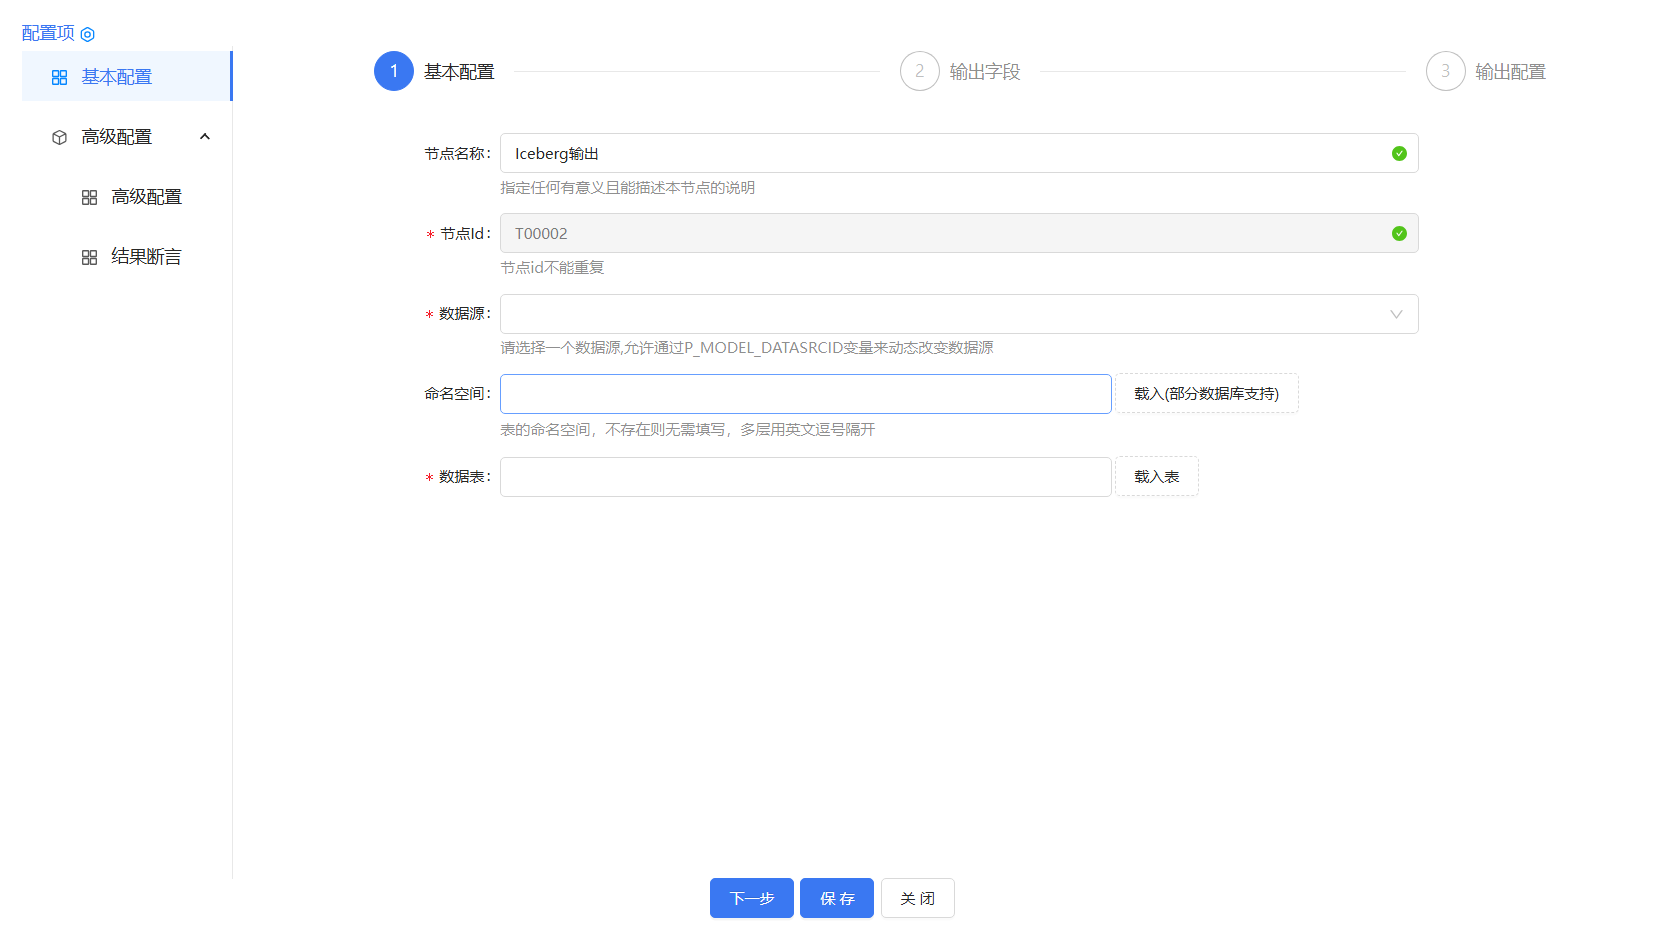Click the 下一步 button

click(751, 898)
